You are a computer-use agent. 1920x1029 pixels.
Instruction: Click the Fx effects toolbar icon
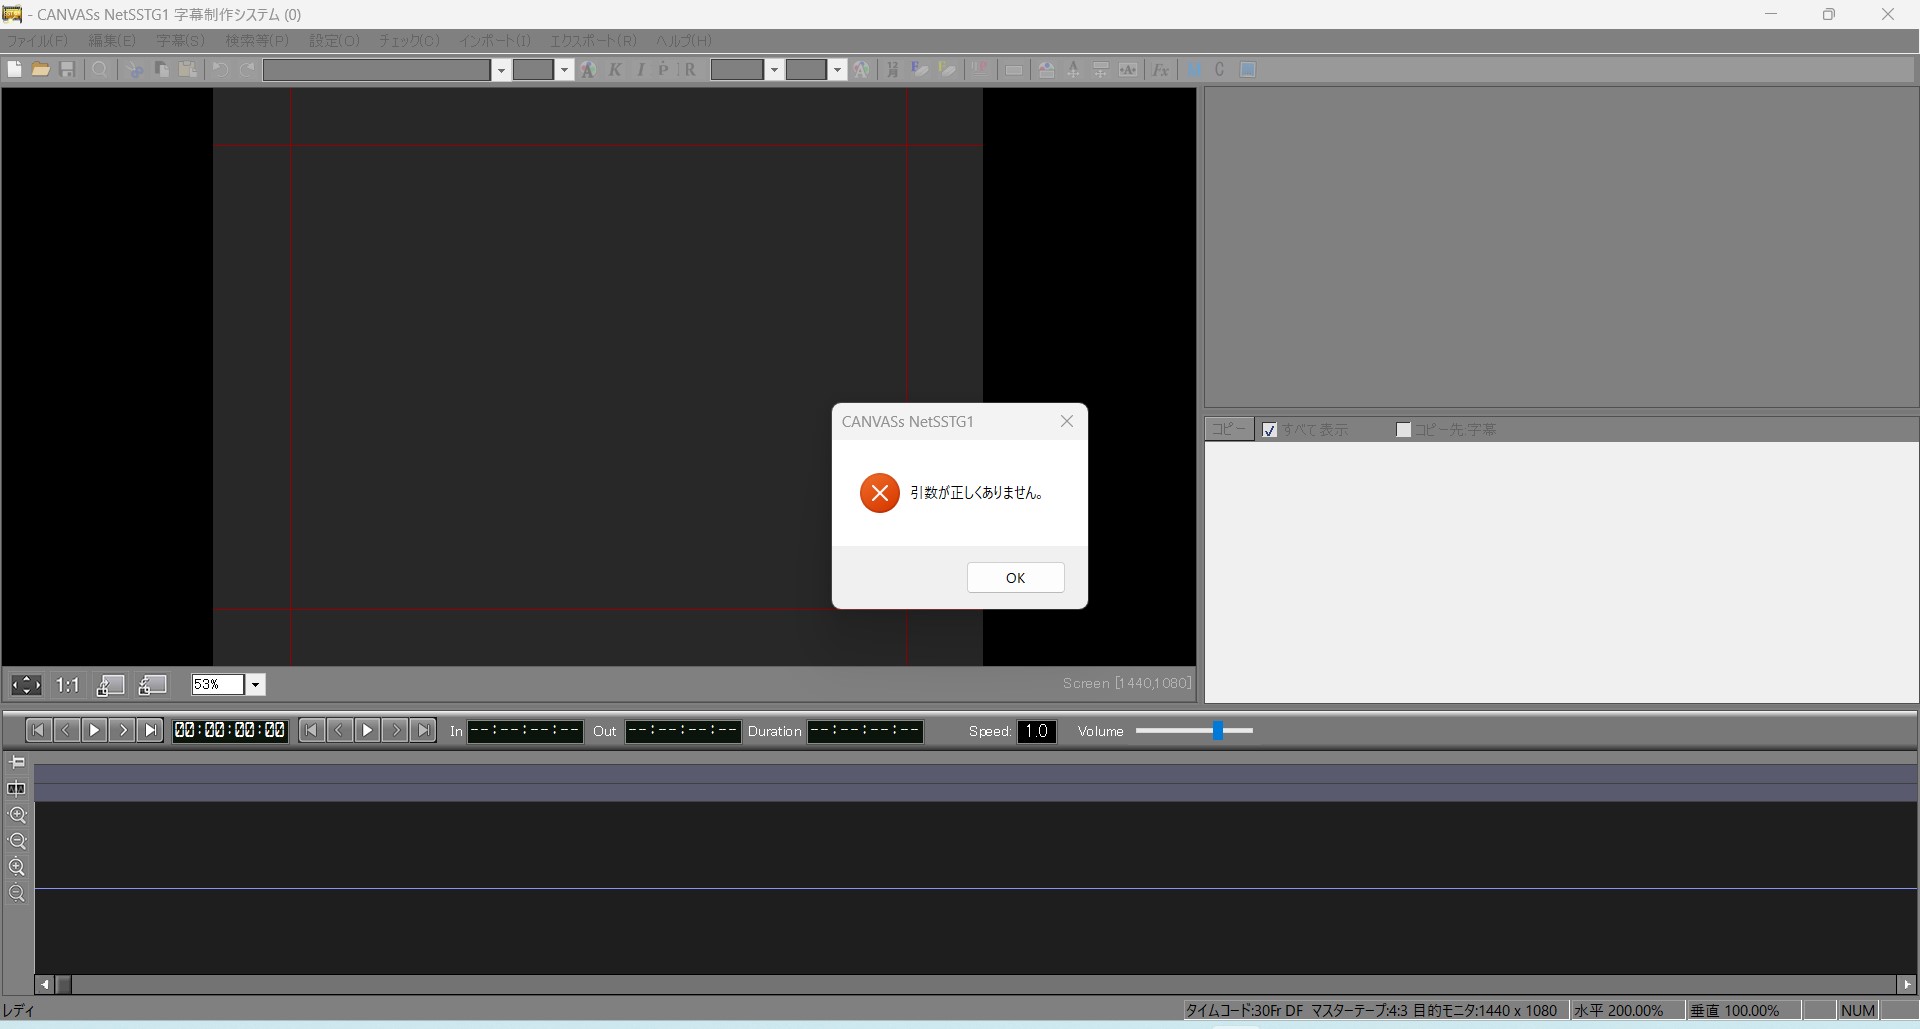tap(1160, 69)
